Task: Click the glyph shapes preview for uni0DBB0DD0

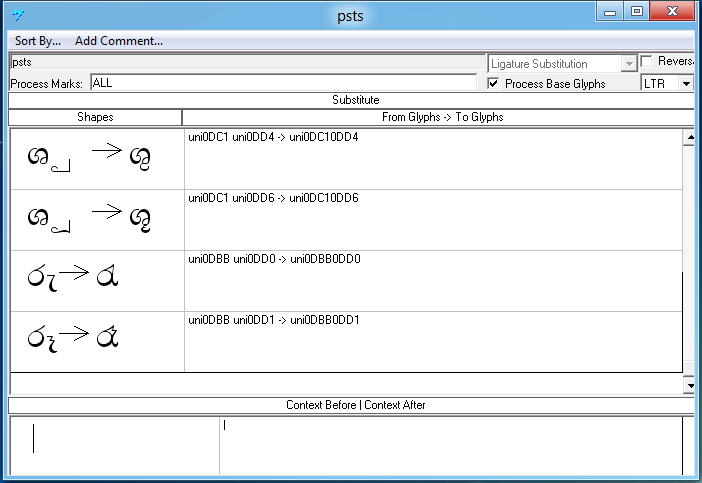Action: coord(97,281)
